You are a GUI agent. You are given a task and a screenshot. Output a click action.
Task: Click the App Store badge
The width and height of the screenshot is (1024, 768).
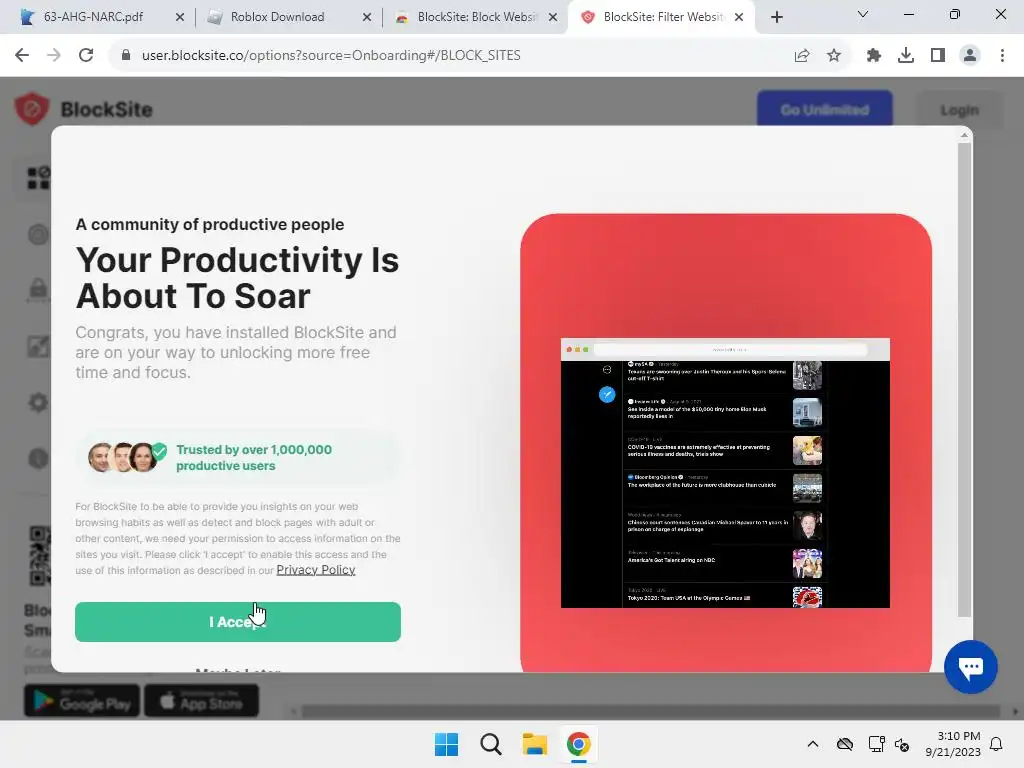pyautogui.click(x=201, y=701)
